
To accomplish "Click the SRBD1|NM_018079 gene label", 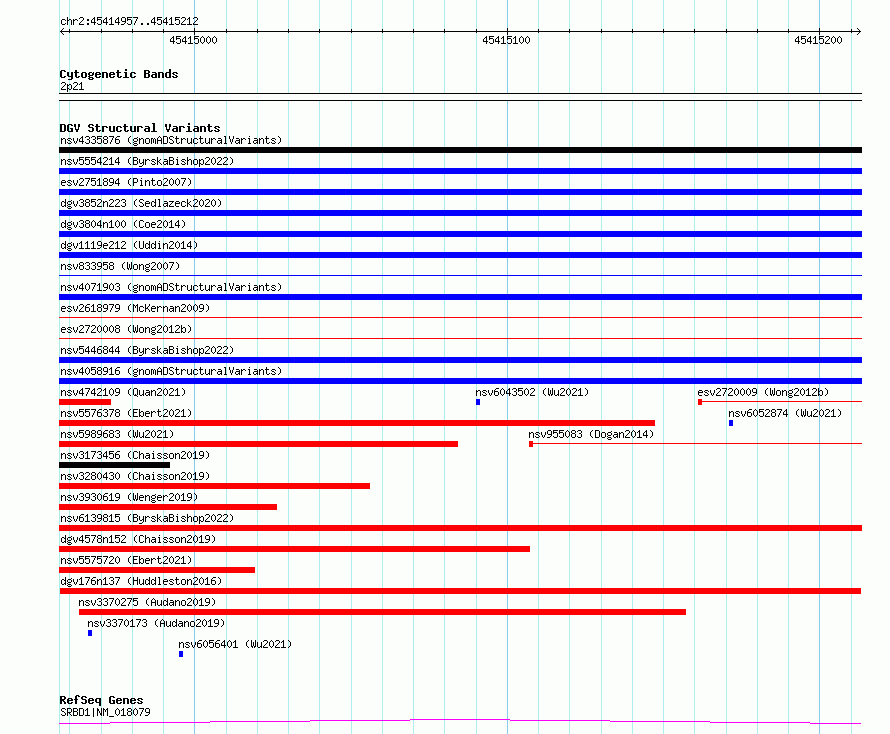I will coord(105,712).
